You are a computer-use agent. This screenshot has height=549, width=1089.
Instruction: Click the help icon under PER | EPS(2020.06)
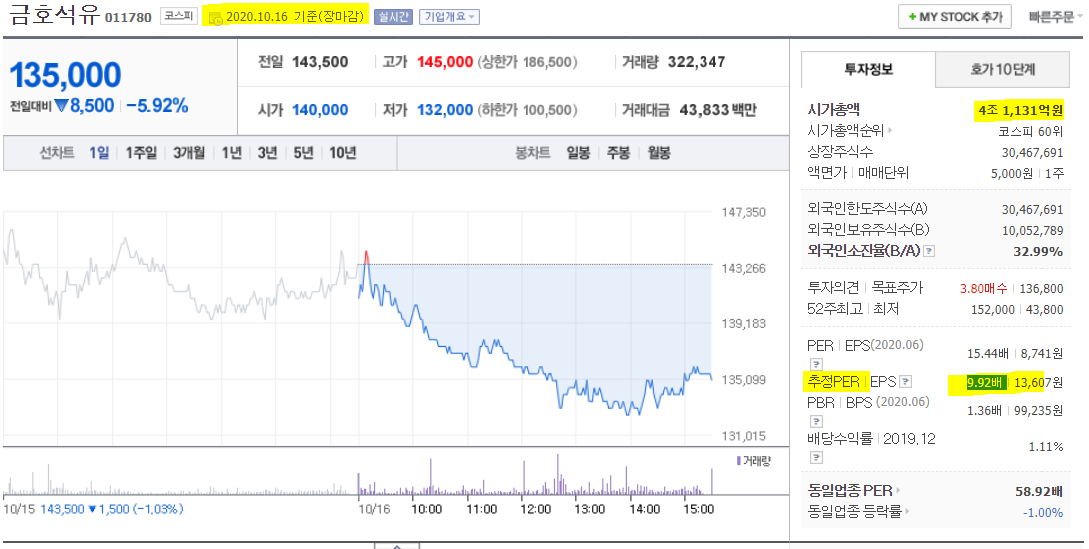[x=817, y=364]
